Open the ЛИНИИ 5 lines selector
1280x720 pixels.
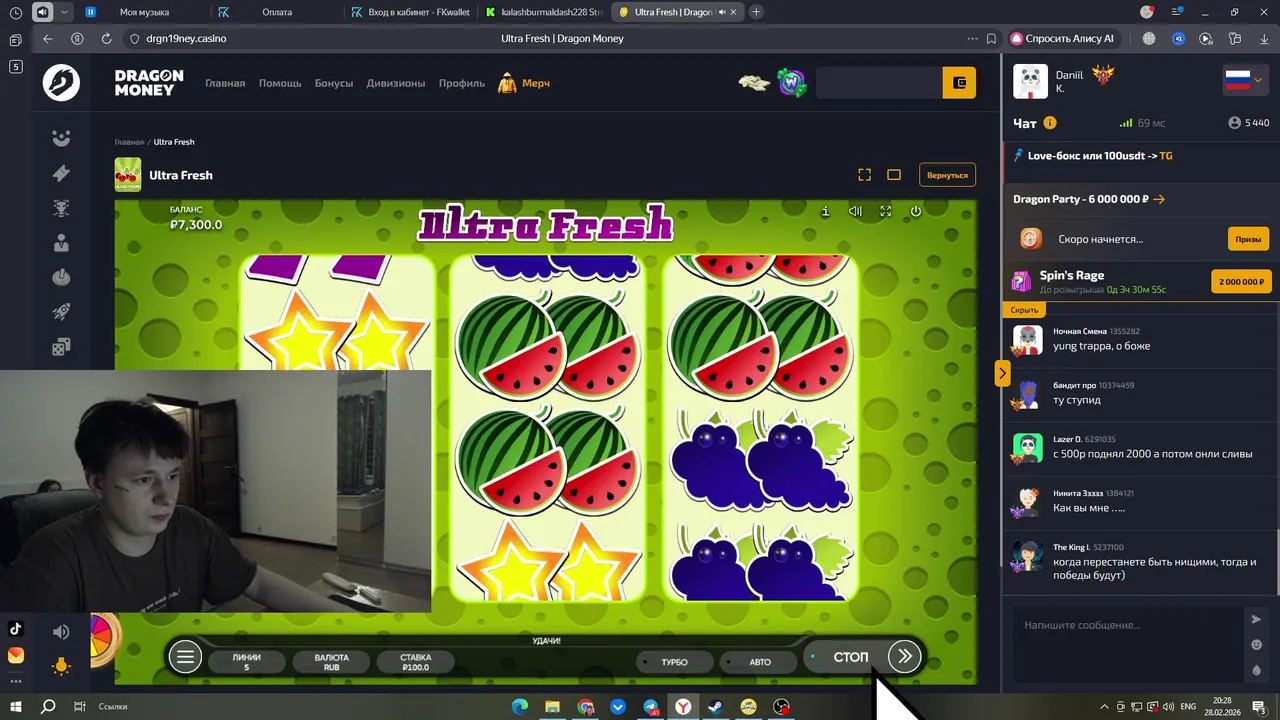point(246,662)
